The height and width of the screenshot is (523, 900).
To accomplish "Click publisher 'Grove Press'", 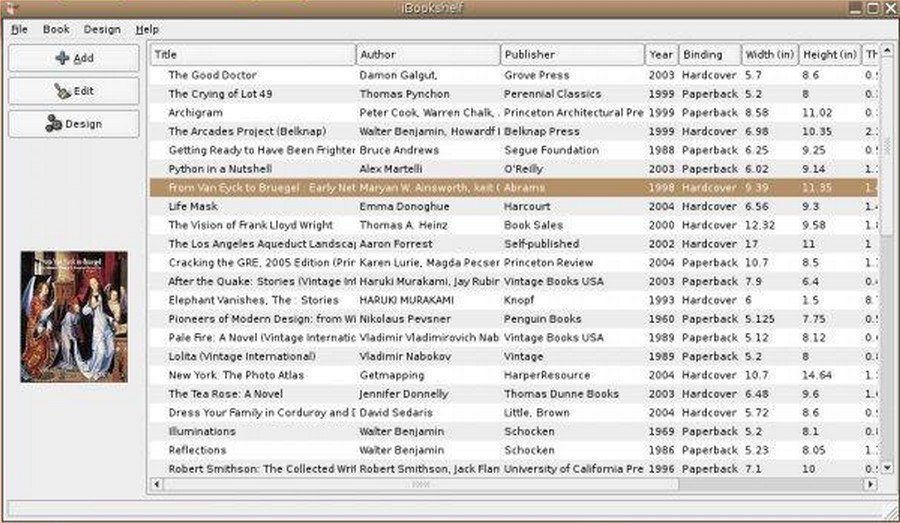I will point(537,75).
